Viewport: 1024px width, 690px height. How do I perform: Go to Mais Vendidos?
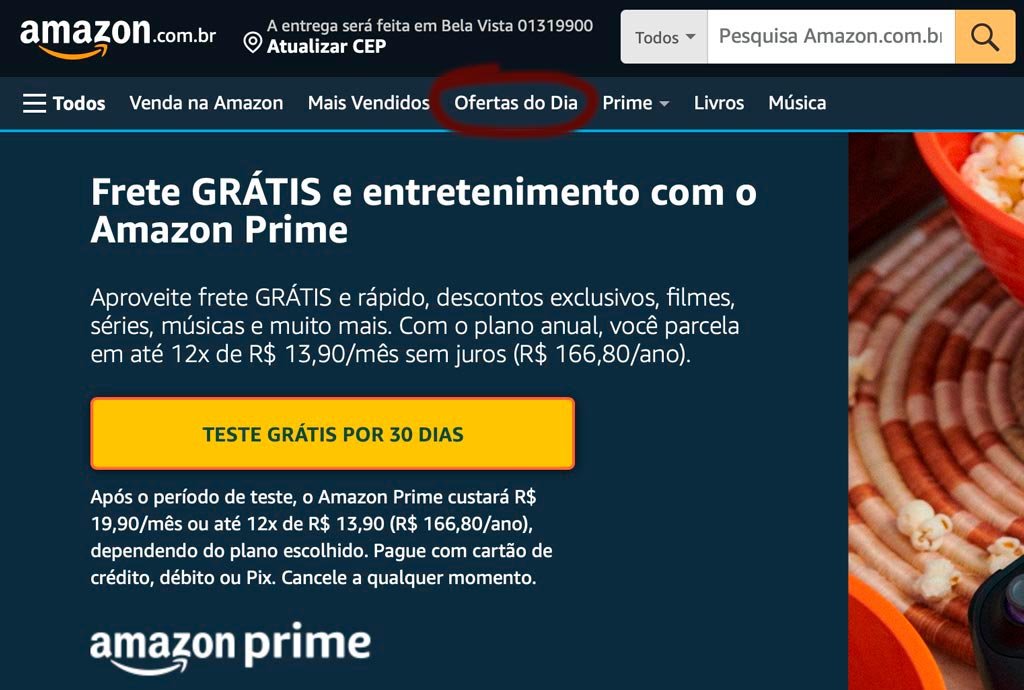pos(368,102)
